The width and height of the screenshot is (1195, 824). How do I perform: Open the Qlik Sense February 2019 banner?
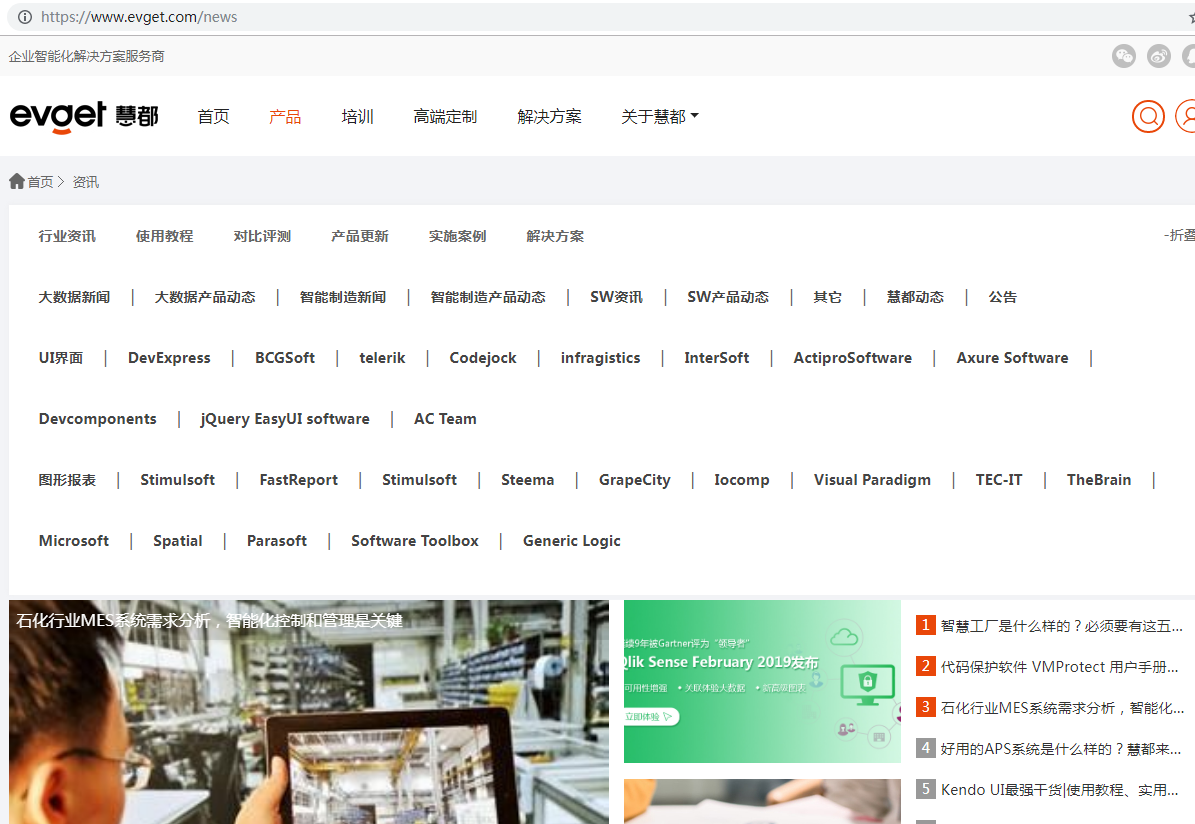(761, 681)
